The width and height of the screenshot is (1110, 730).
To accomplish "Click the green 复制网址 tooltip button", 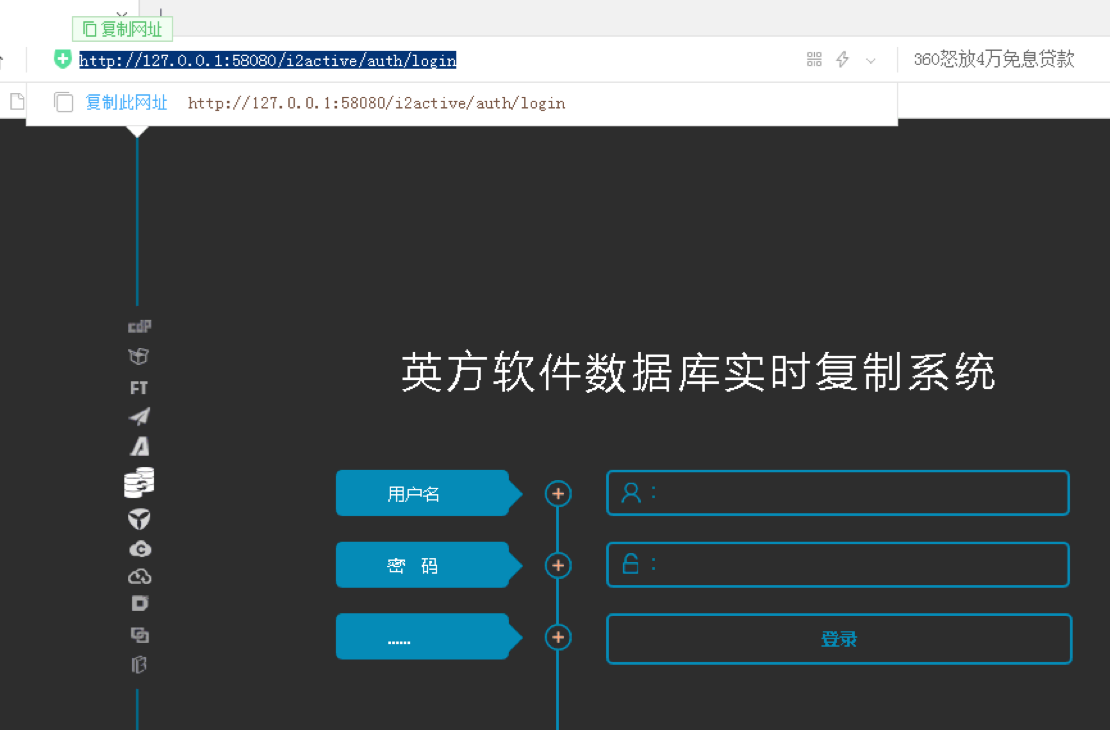I will (x=123, y=29).
